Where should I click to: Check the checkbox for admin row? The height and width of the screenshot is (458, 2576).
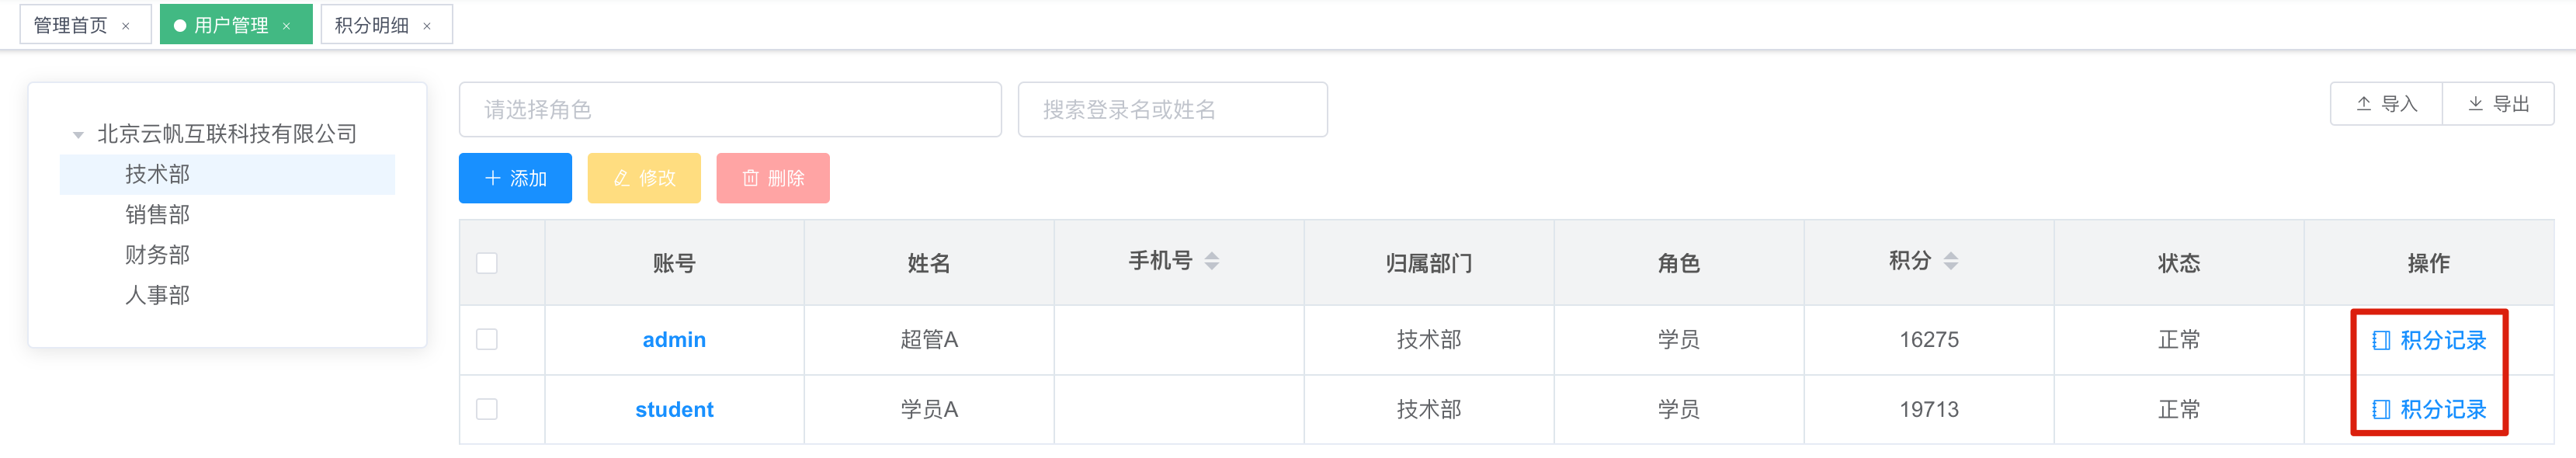487,340
